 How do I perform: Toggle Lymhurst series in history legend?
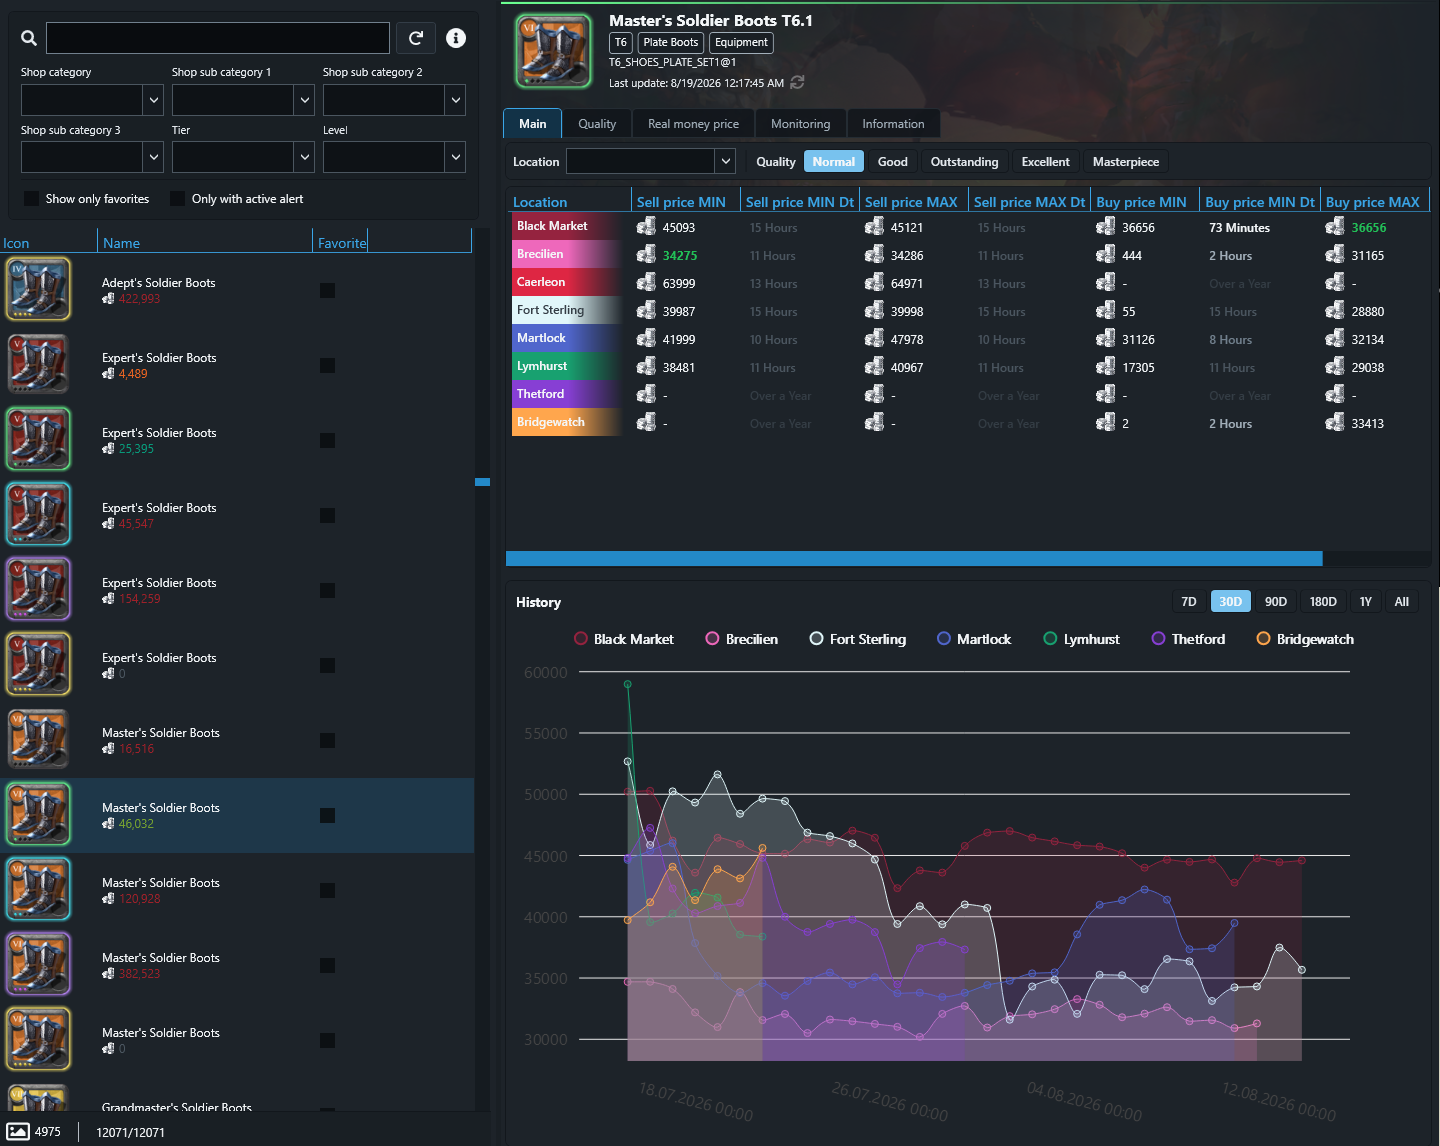pyautogui.click(x=1081, y=639)
